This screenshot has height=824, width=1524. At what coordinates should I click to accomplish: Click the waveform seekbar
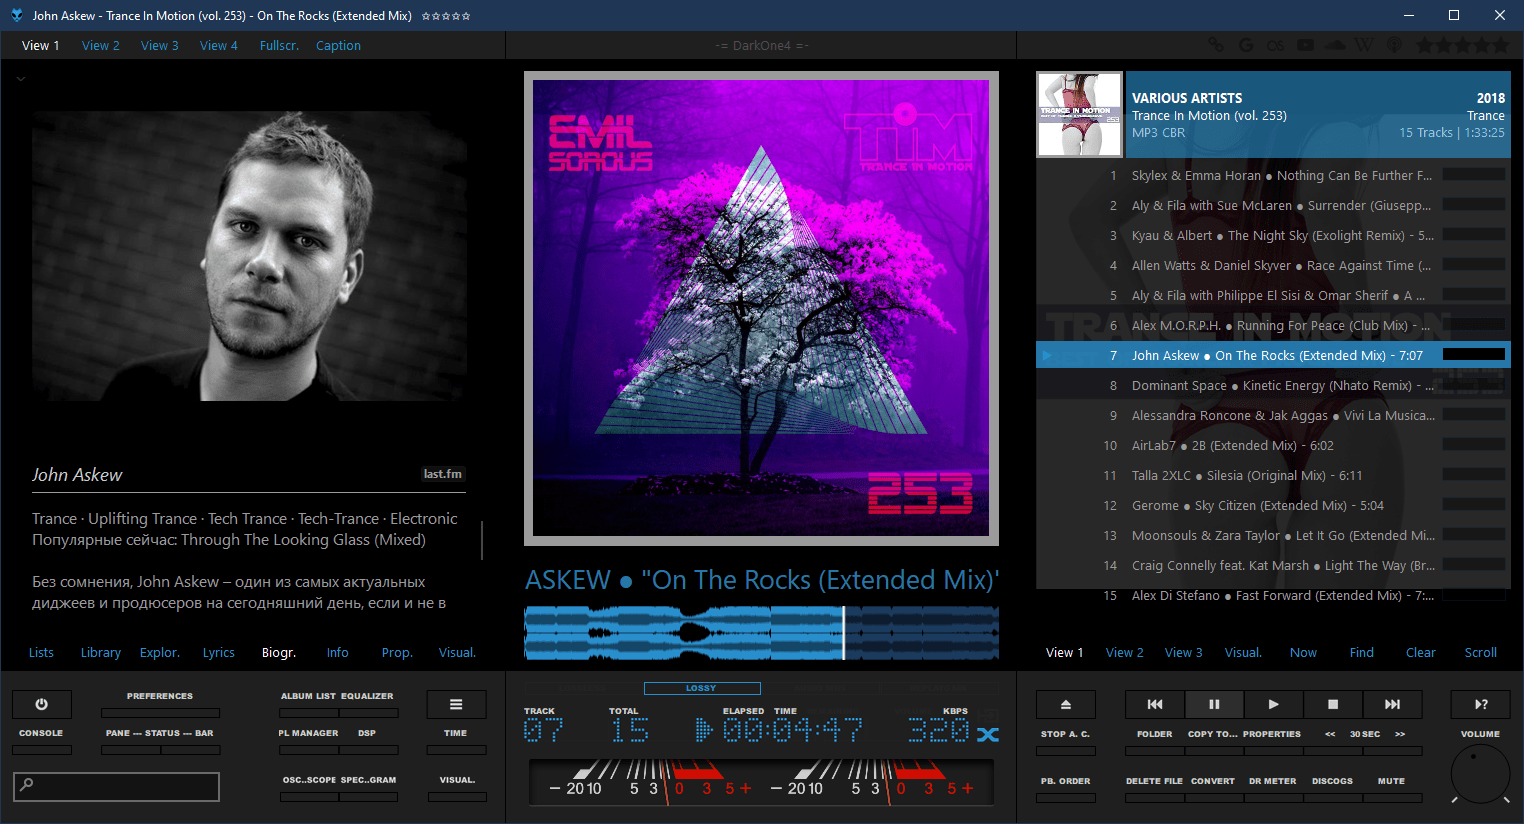point(761,633)
